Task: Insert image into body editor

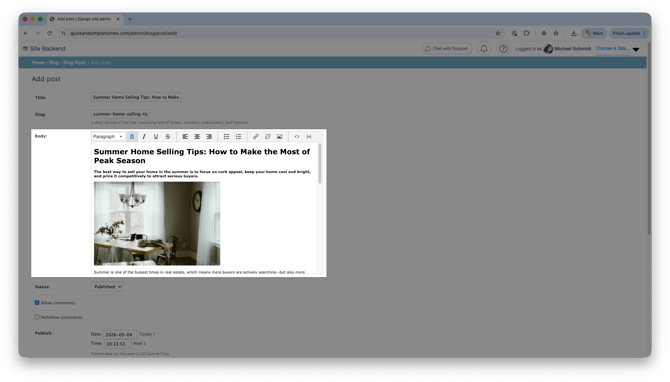Action: [x=279, y=137]
